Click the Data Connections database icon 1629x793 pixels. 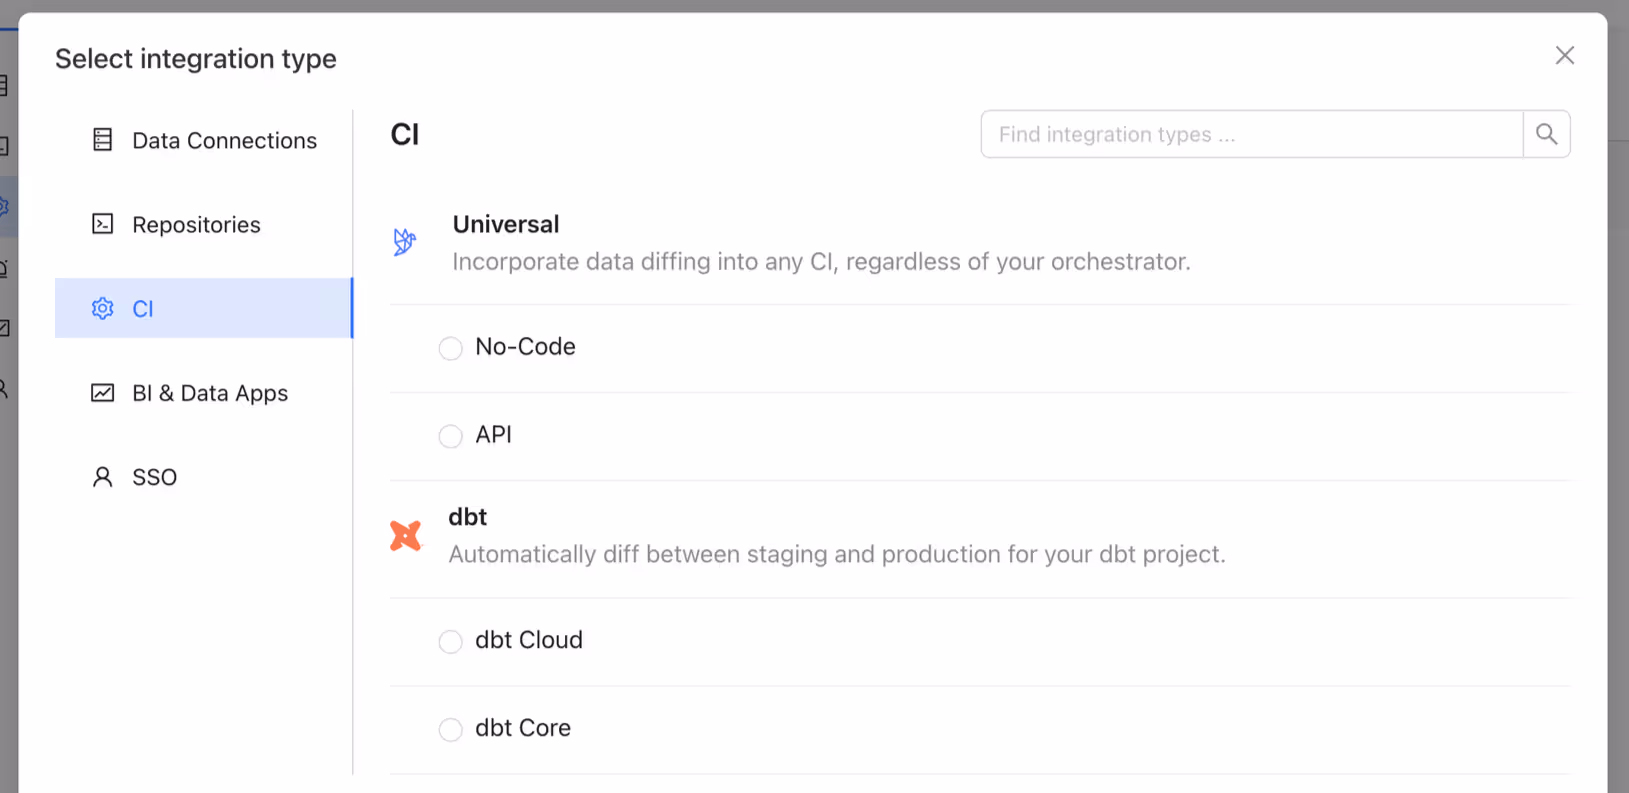(x=102, y=140)
